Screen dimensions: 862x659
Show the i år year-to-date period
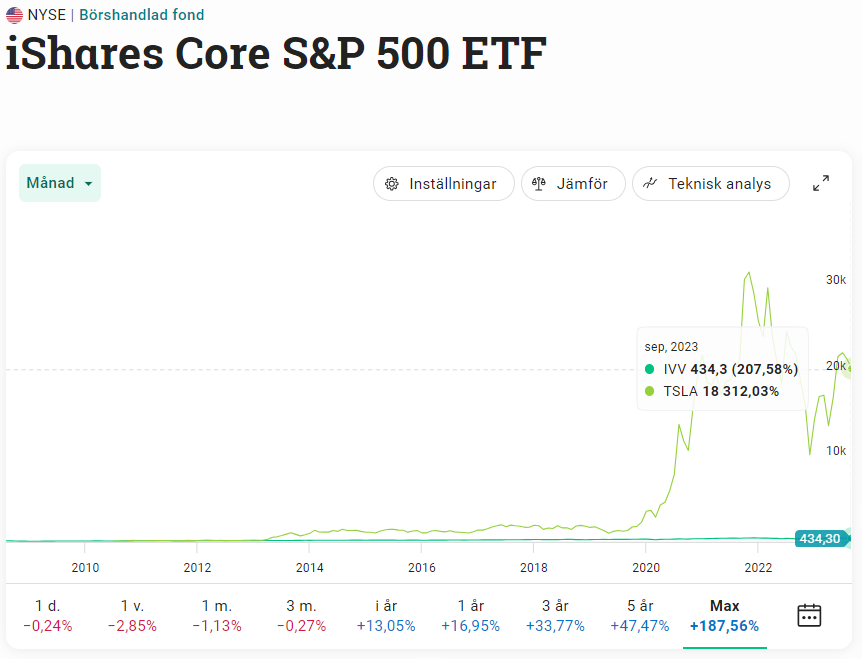(x=385, y=615)
